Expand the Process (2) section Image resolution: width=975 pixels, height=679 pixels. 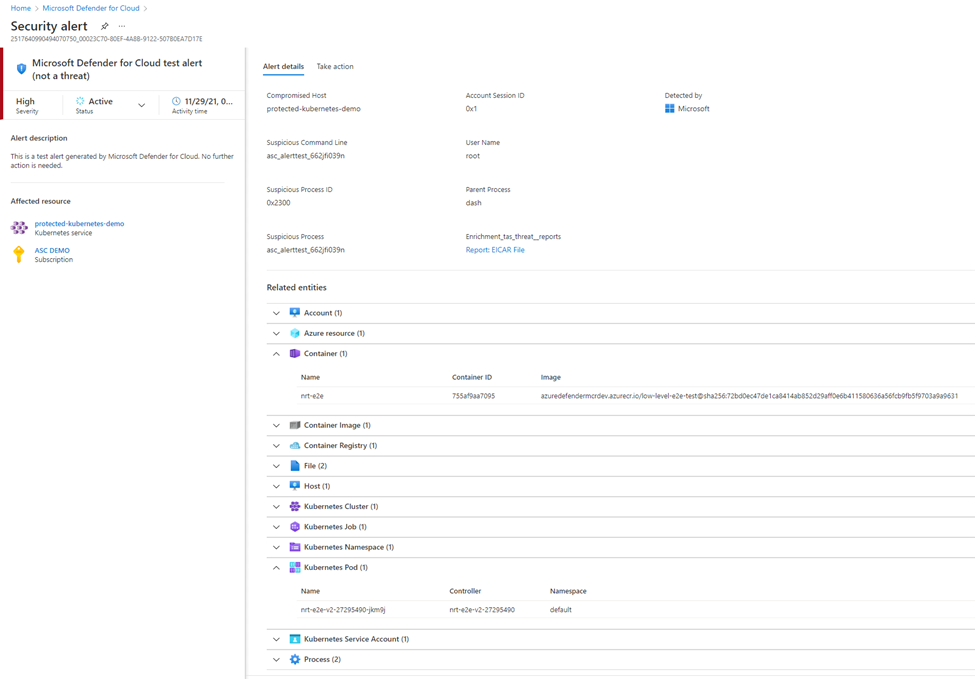click(276, 659)
